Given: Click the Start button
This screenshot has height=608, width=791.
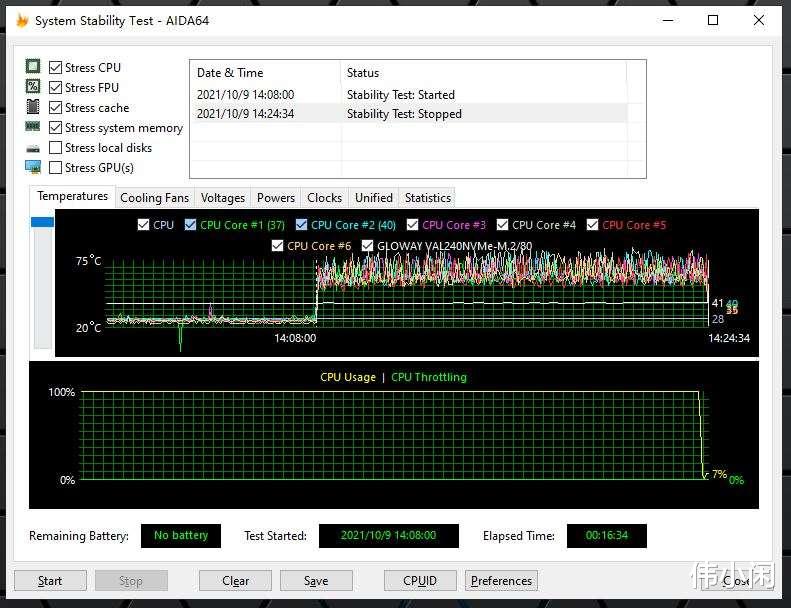Looking at the screenshot, I should point(50,581).
